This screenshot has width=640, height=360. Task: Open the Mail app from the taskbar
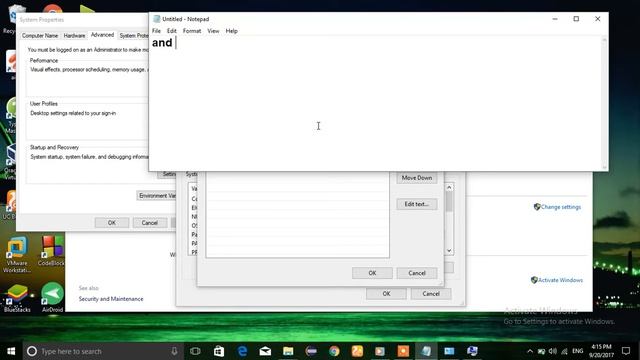[x=265, y=351]
